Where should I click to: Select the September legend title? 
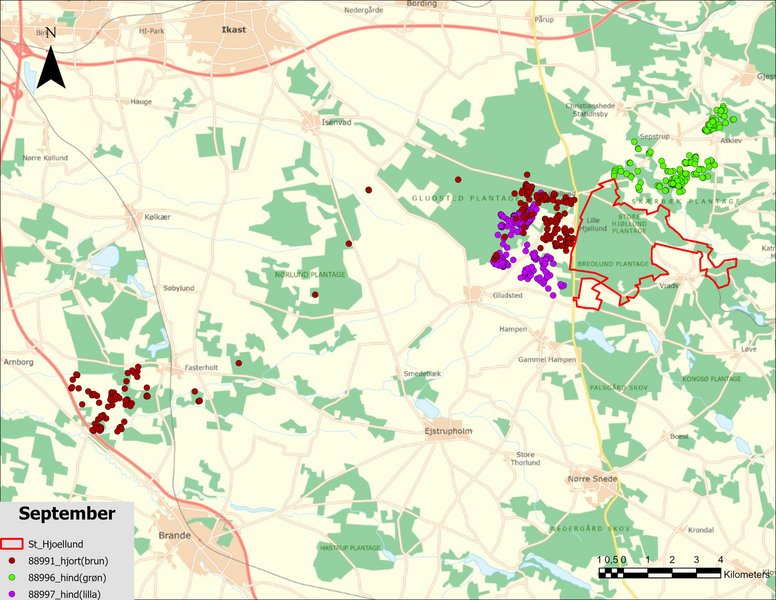pos(65,514)
